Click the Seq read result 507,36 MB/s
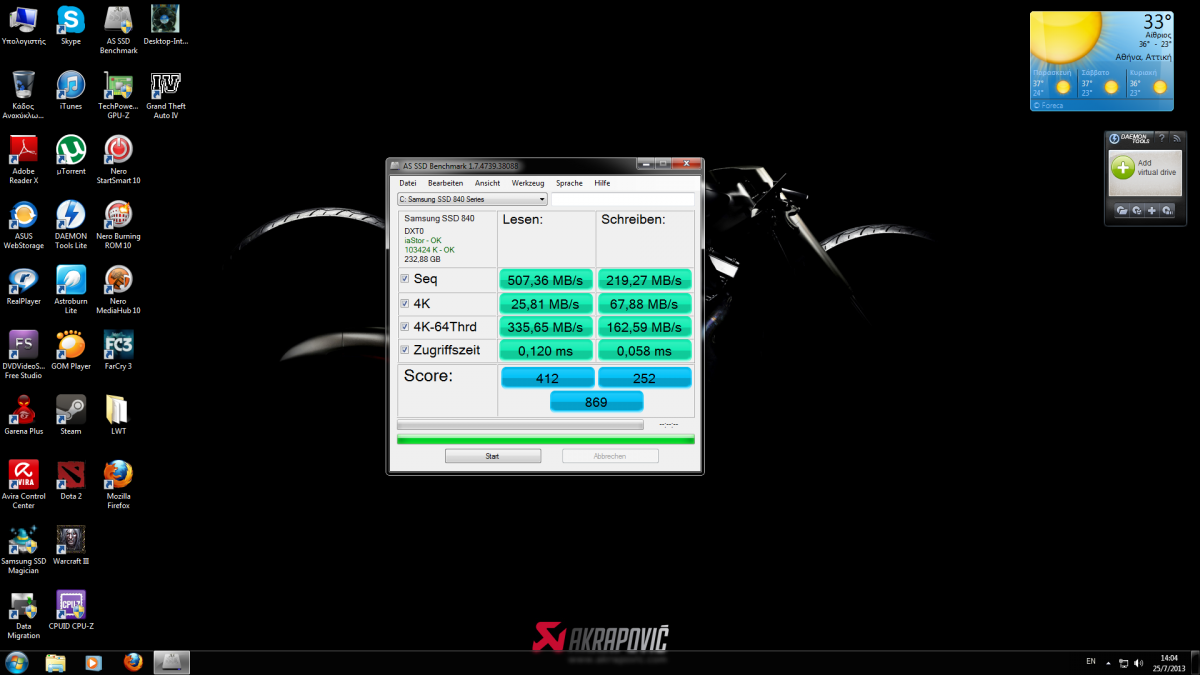This screenshot has width=1200, height=675. click(x=546, y=279)
